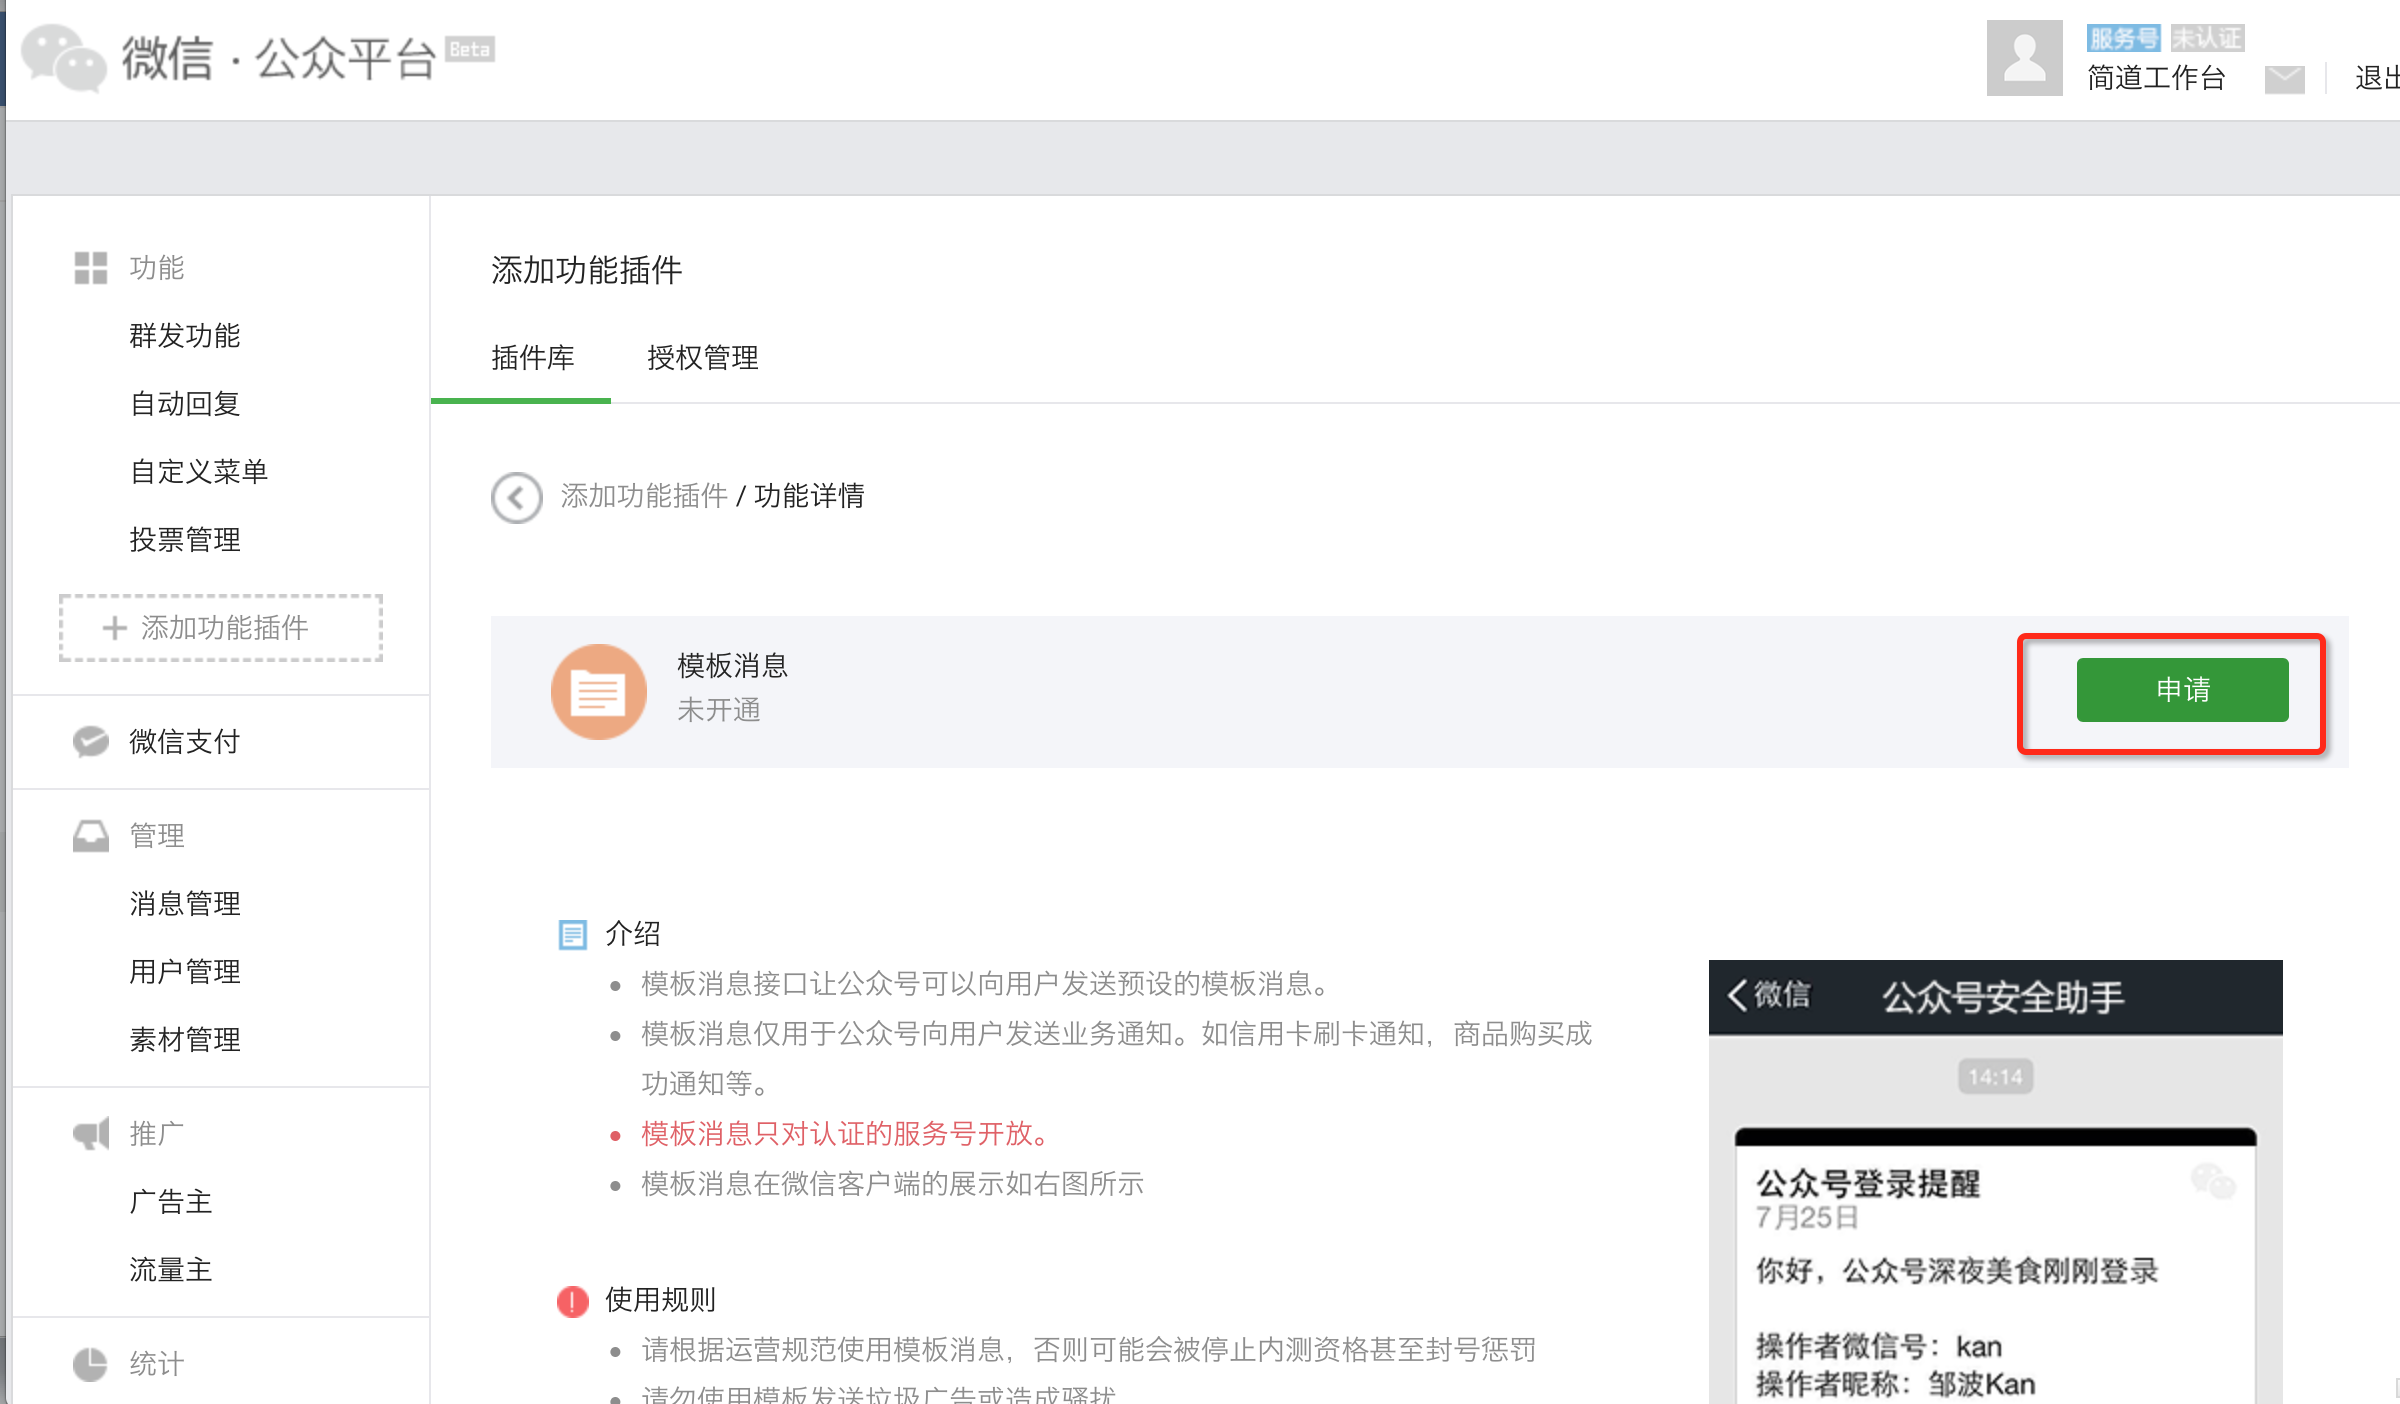Click the orange 模板消息 plugin icon
The width and height of the screenshot is (2400, 1404).
(x=599, y=691)
